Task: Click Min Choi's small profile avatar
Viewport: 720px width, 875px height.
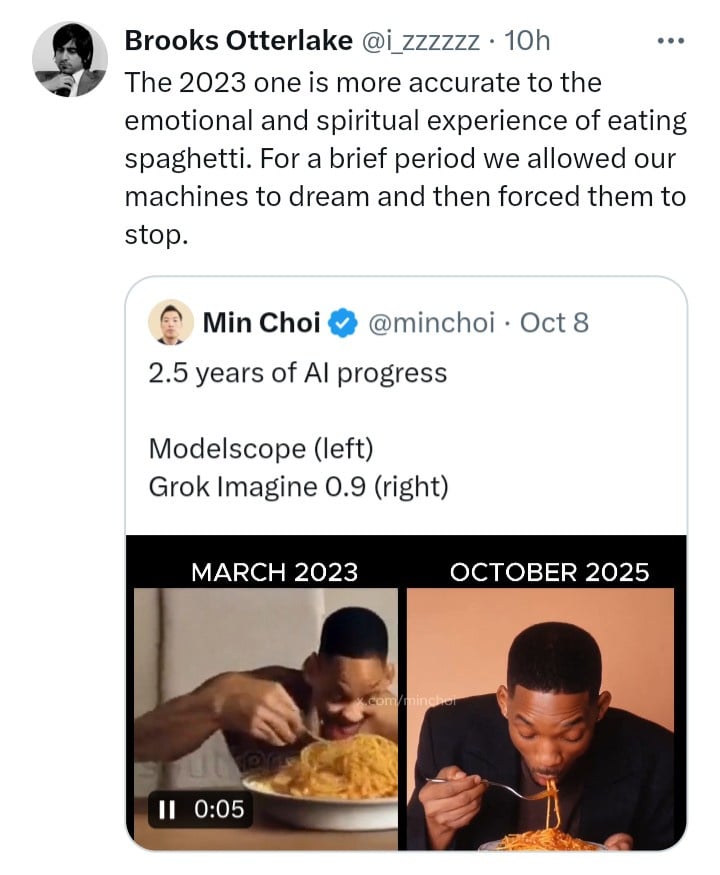Action: pyautogui.click(x=171, y=322)
